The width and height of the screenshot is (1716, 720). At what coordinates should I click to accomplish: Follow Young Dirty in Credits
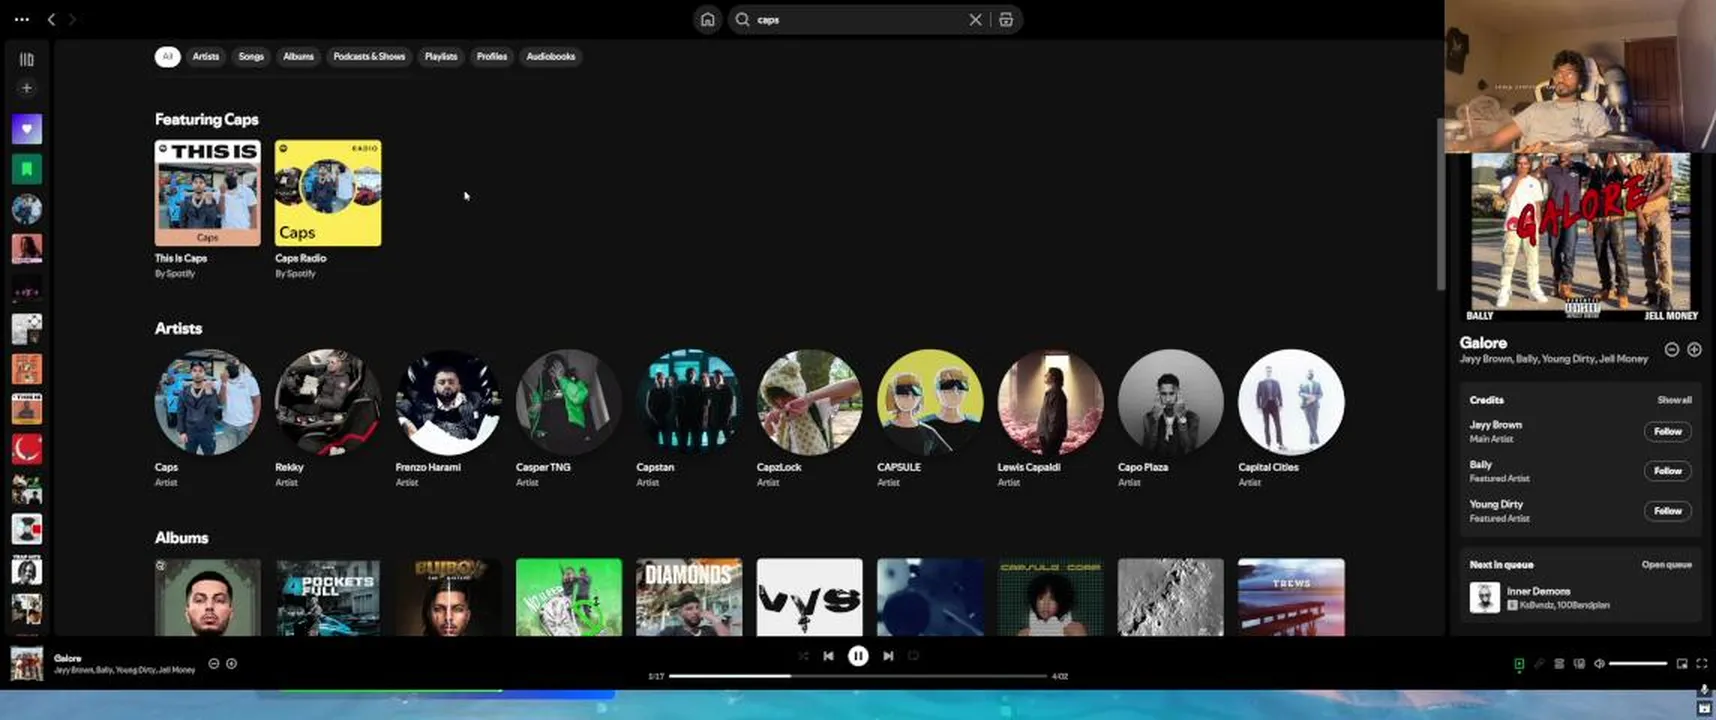pyautogui.click(x=1667, y=511)
